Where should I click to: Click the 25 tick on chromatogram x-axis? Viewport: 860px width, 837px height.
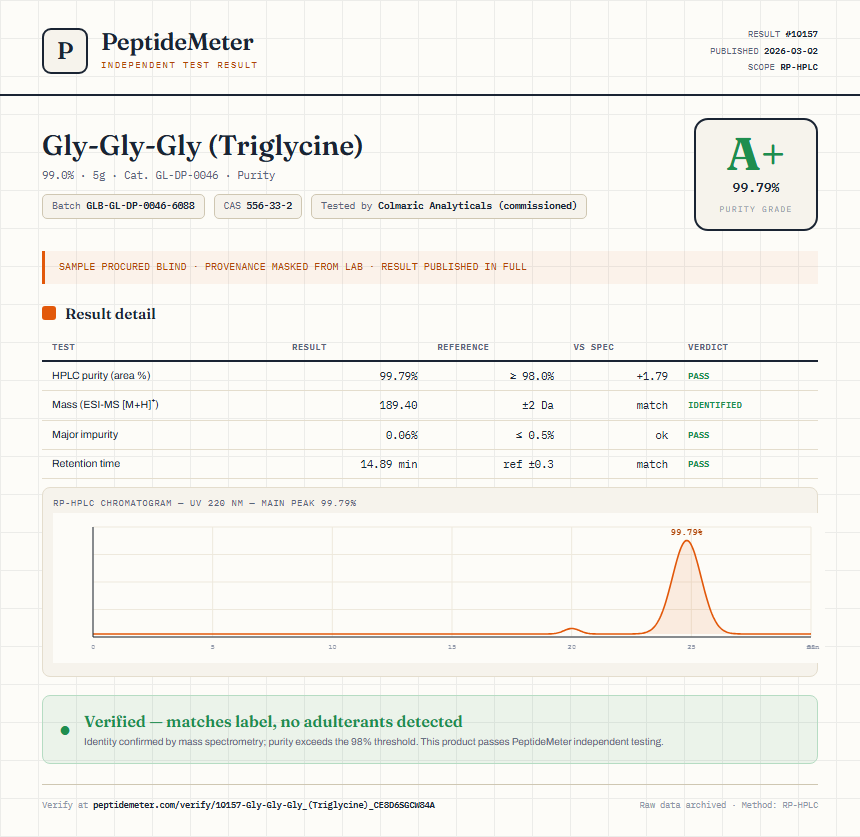(691, 647)
